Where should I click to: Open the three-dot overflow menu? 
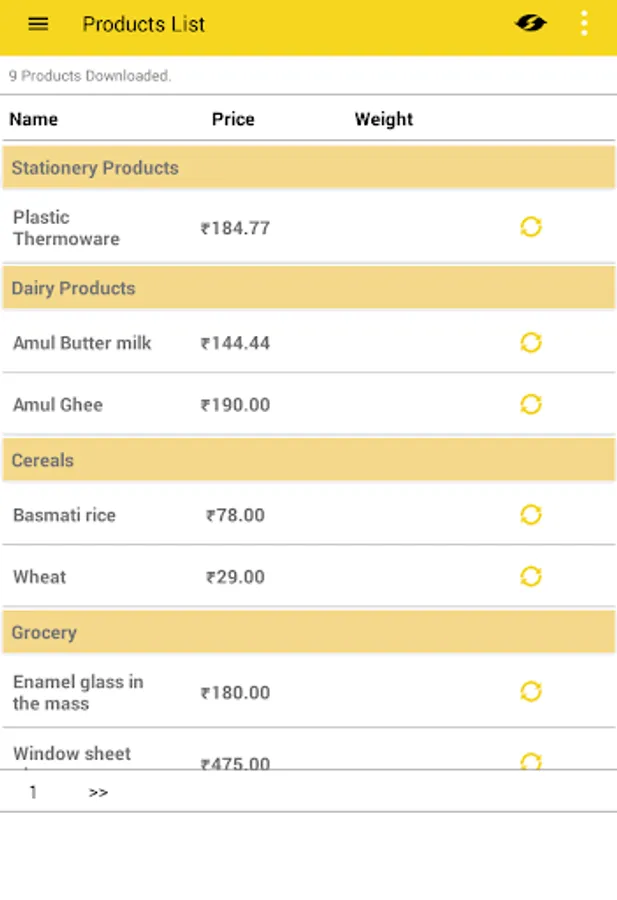pyautogui.click(x=584, y=24)
